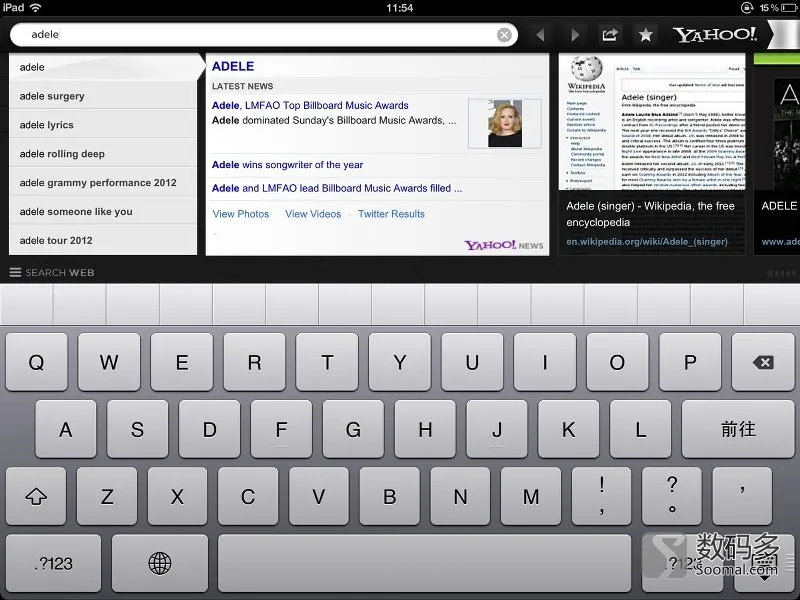This screenshot has height=600, width=800.
Task: Tap the C key
Action: tap(248, 496)
